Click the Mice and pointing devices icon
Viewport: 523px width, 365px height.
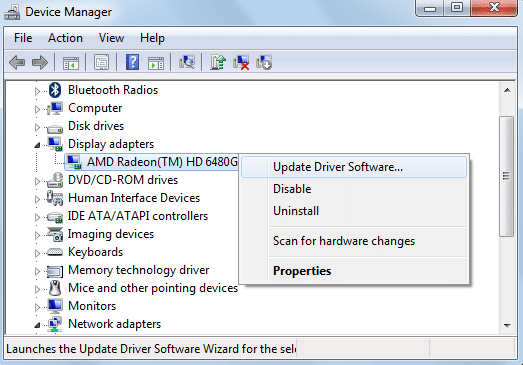coord(55,288)
